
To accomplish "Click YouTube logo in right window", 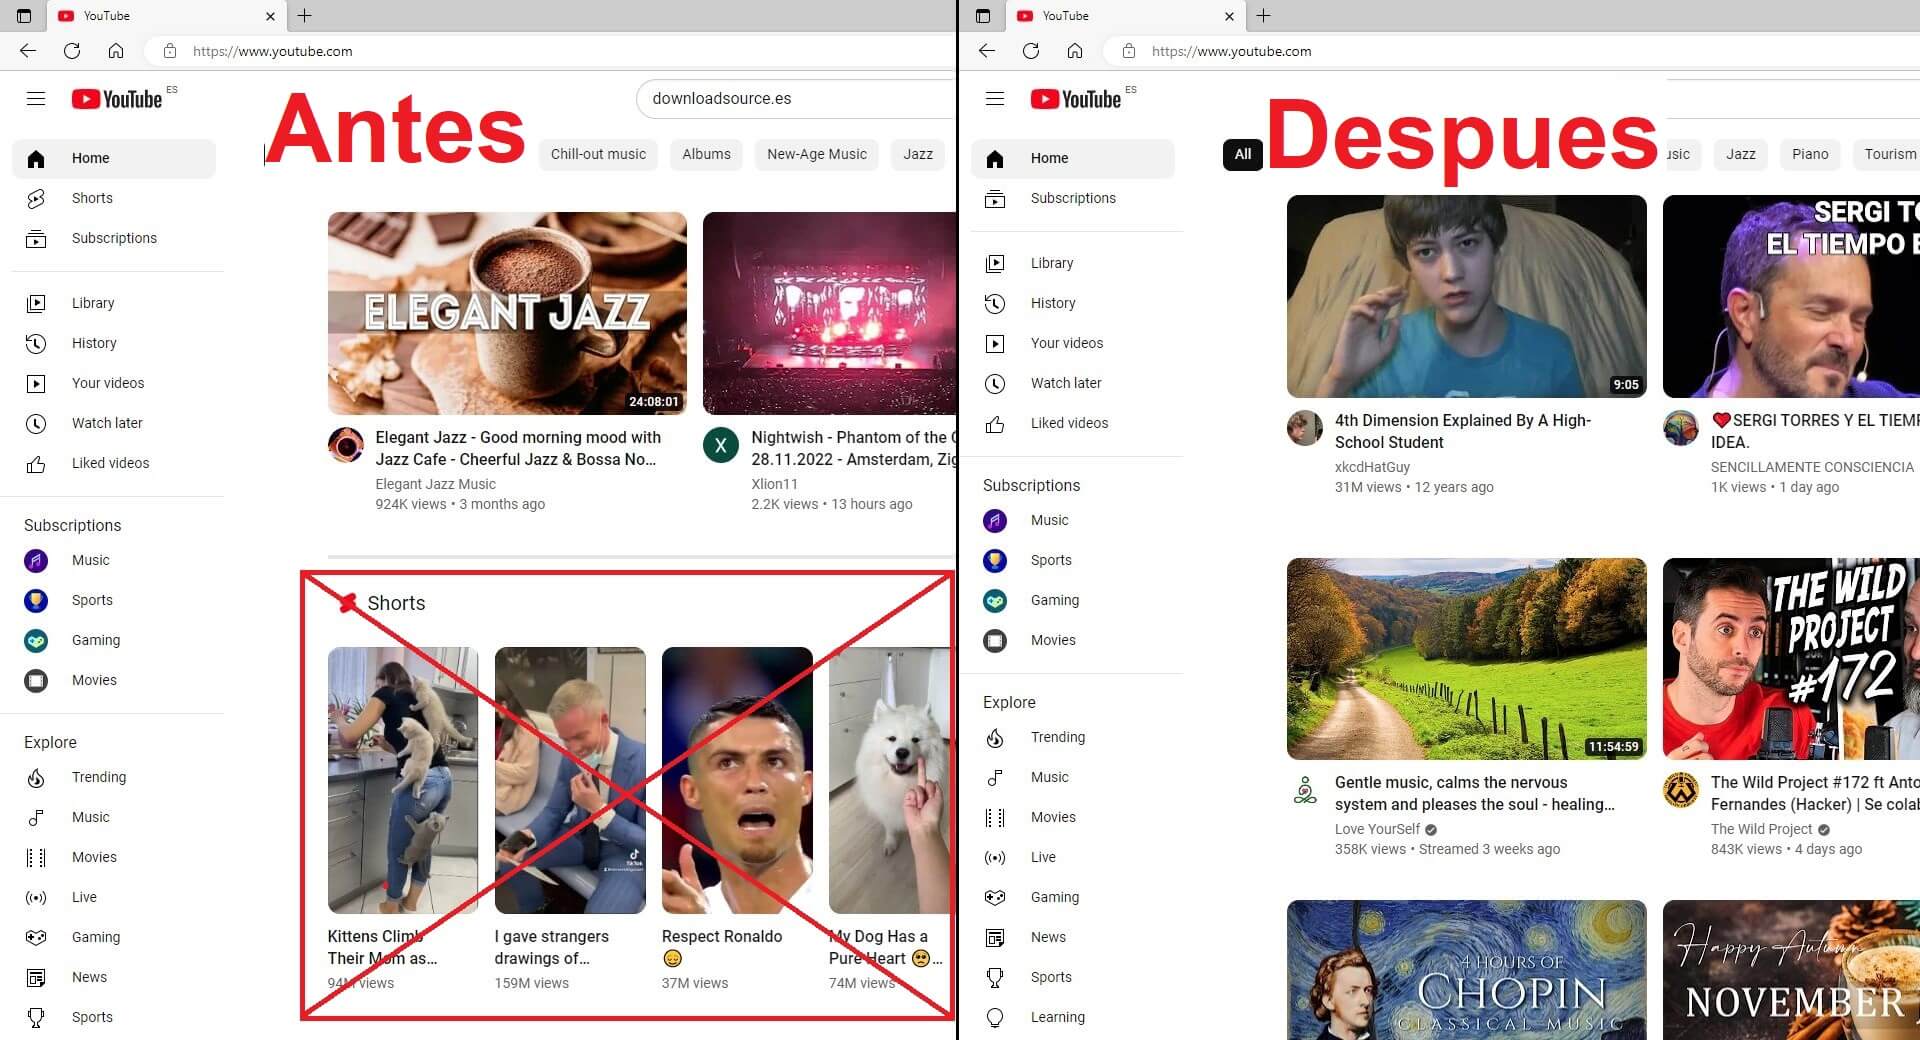I will 1076,99.
